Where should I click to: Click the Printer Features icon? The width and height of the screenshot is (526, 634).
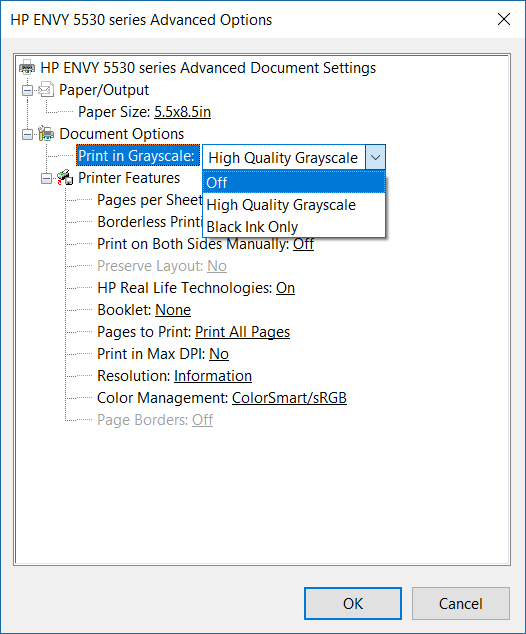point(65,178)
